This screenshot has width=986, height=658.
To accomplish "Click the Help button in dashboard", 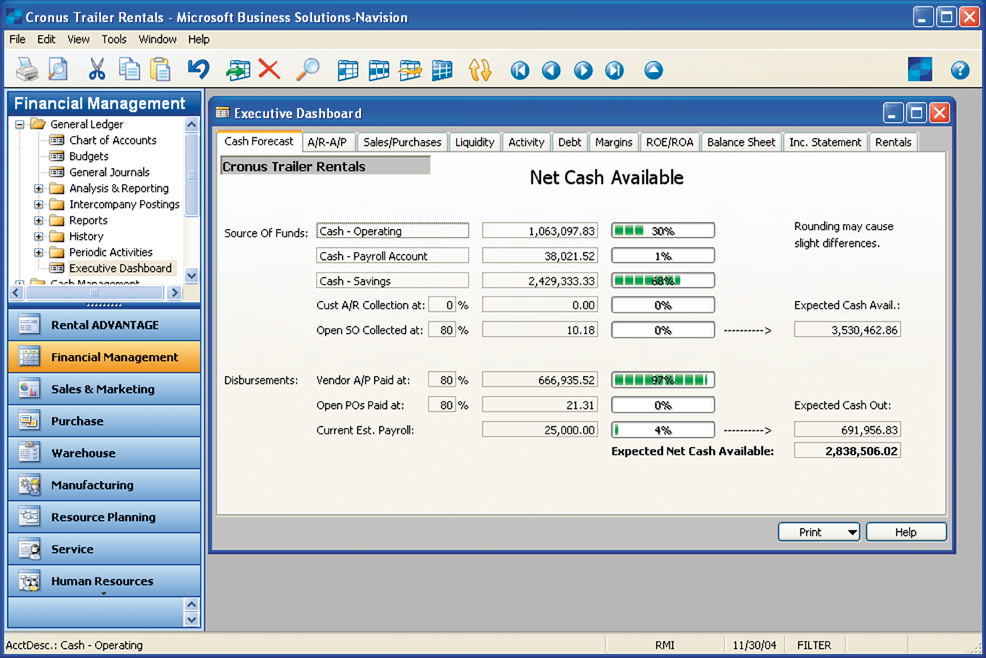I will 906,532.
